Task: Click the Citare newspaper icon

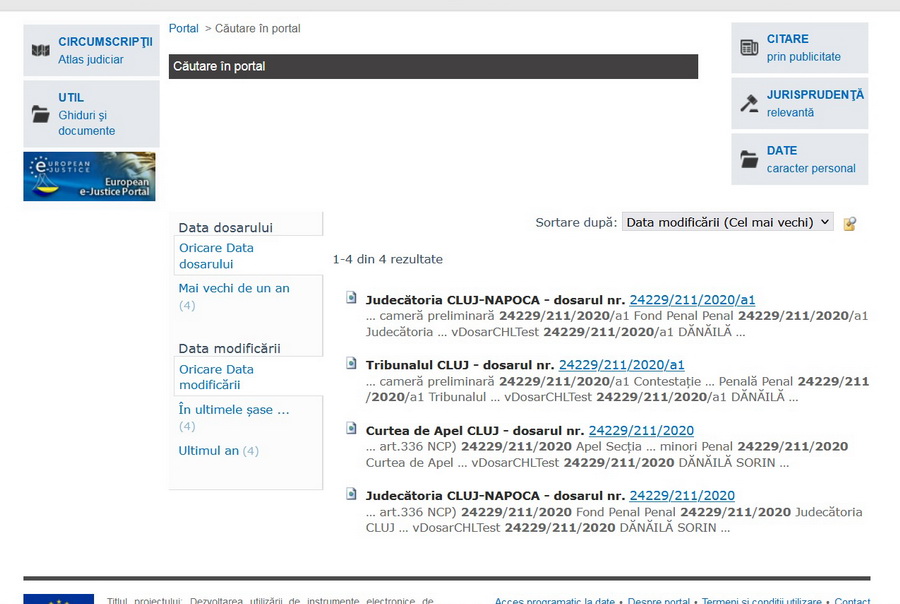Action: tap(749, 47)
